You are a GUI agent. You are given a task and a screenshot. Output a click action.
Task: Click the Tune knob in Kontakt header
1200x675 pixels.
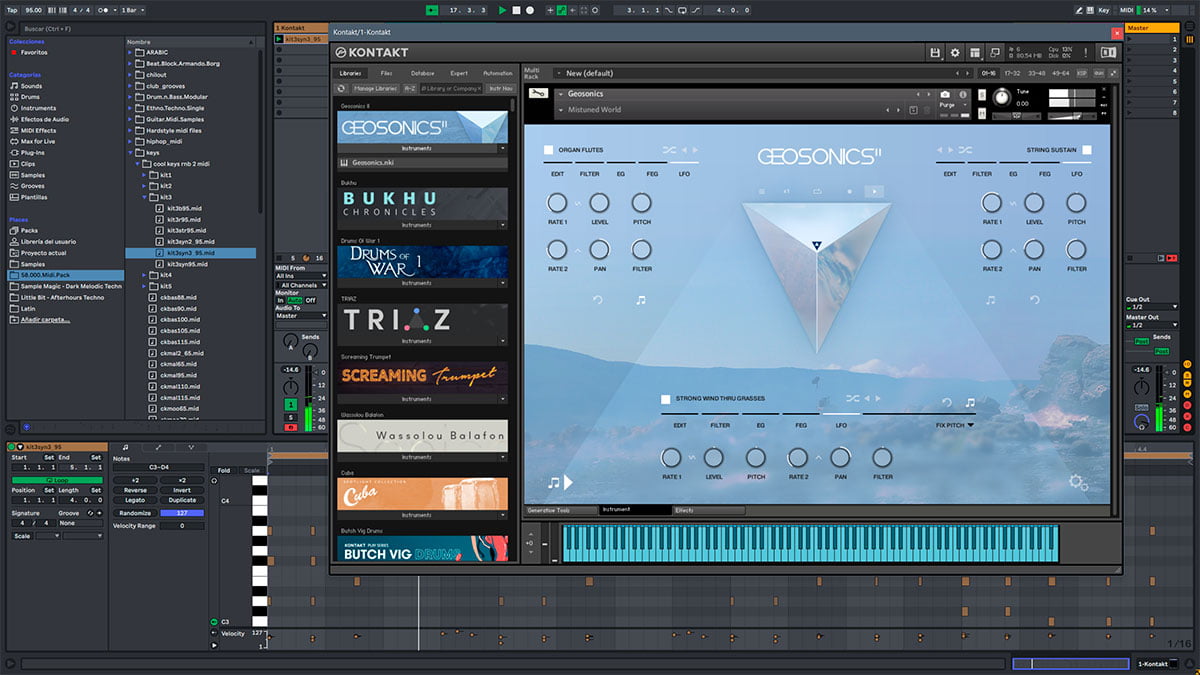click(x=1002, y=97)
